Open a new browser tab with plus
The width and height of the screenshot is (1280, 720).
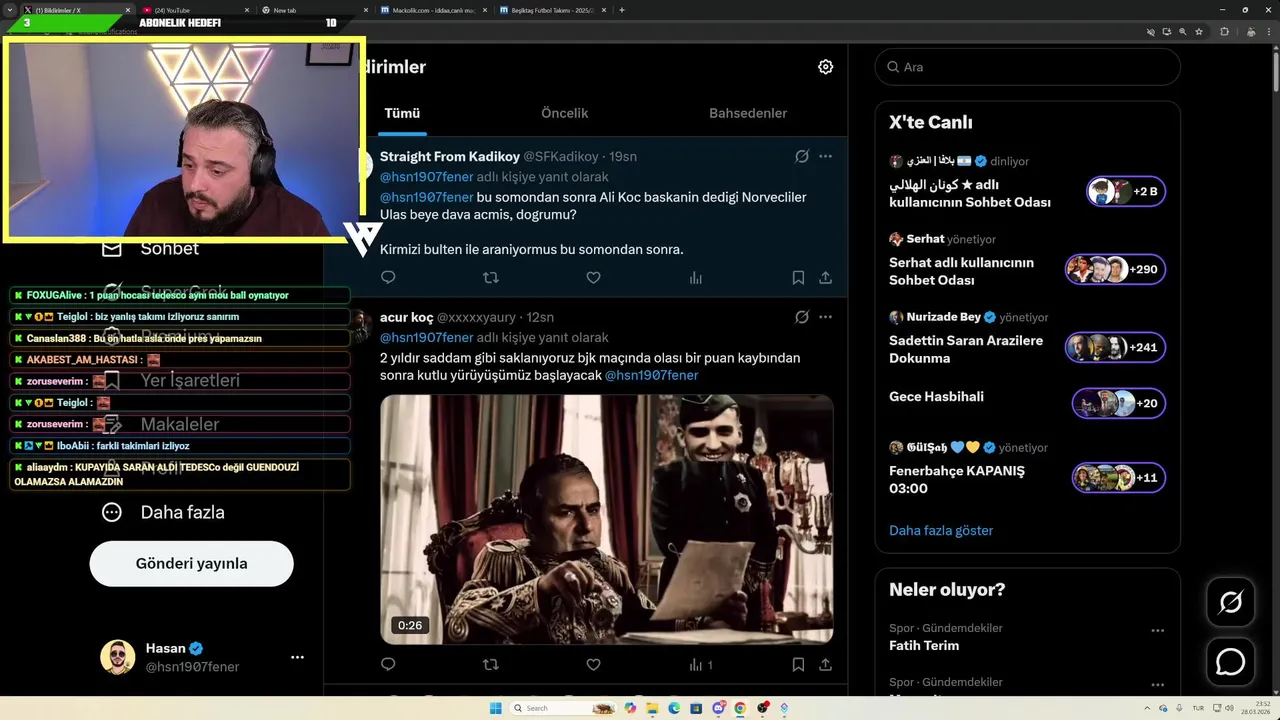click(622, 10)
